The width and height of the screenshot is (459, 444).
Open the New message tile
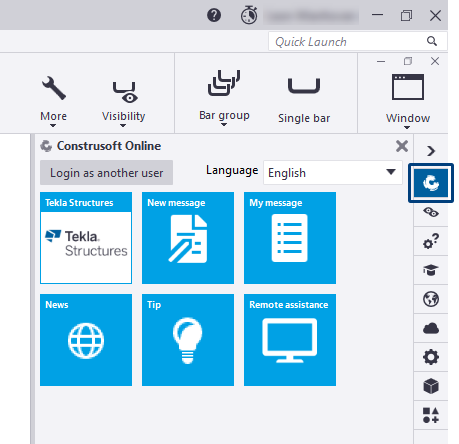coord(188,238)
